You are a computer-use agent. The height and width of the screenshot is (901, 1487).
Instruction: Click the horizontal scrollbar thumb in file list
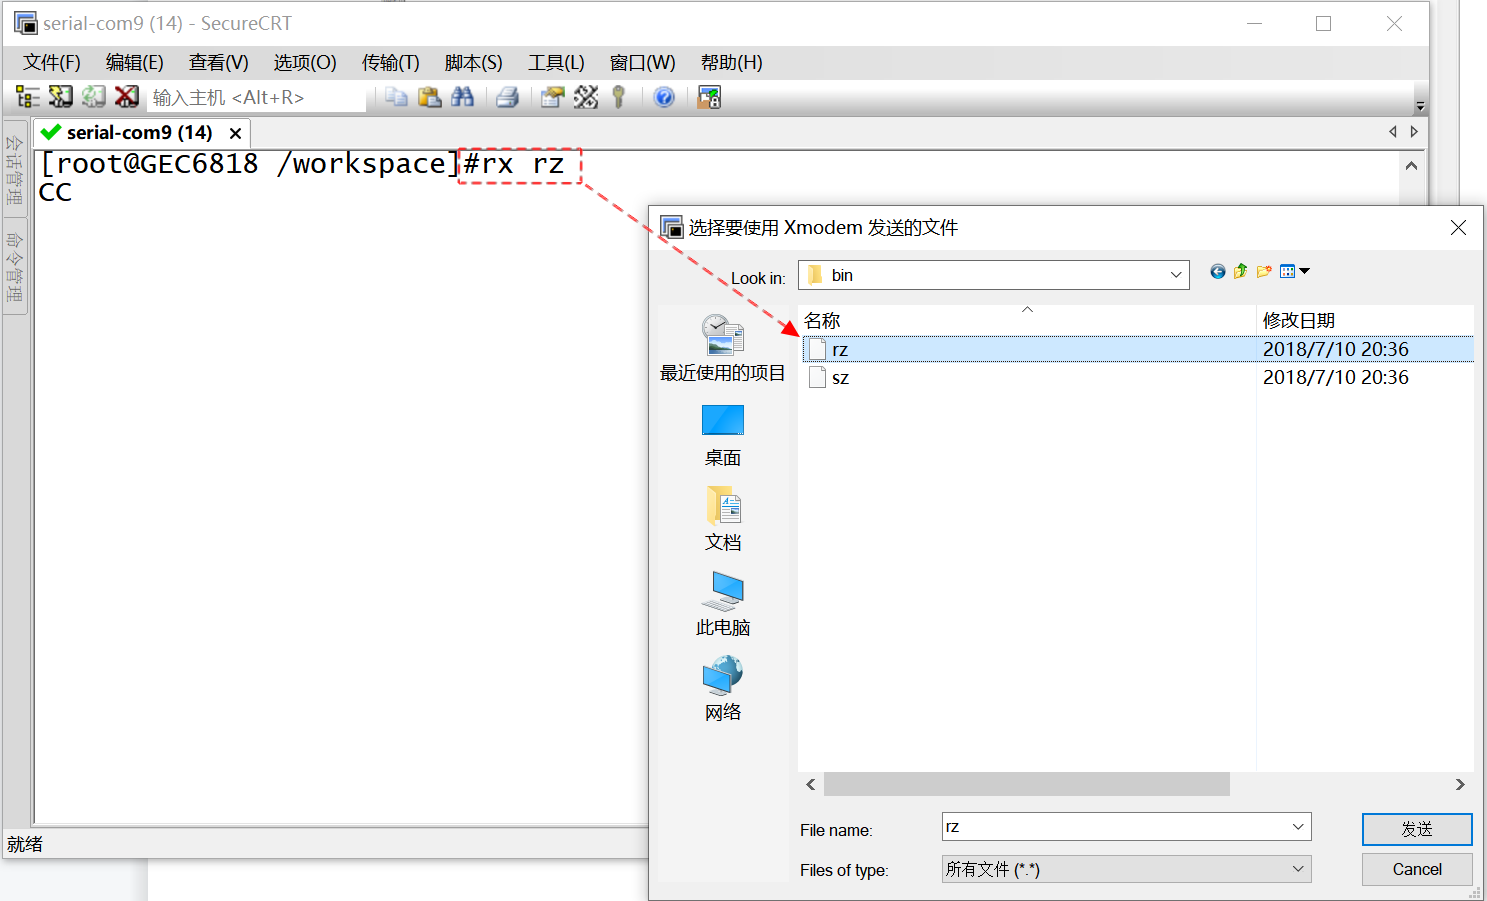(1027, 784)
